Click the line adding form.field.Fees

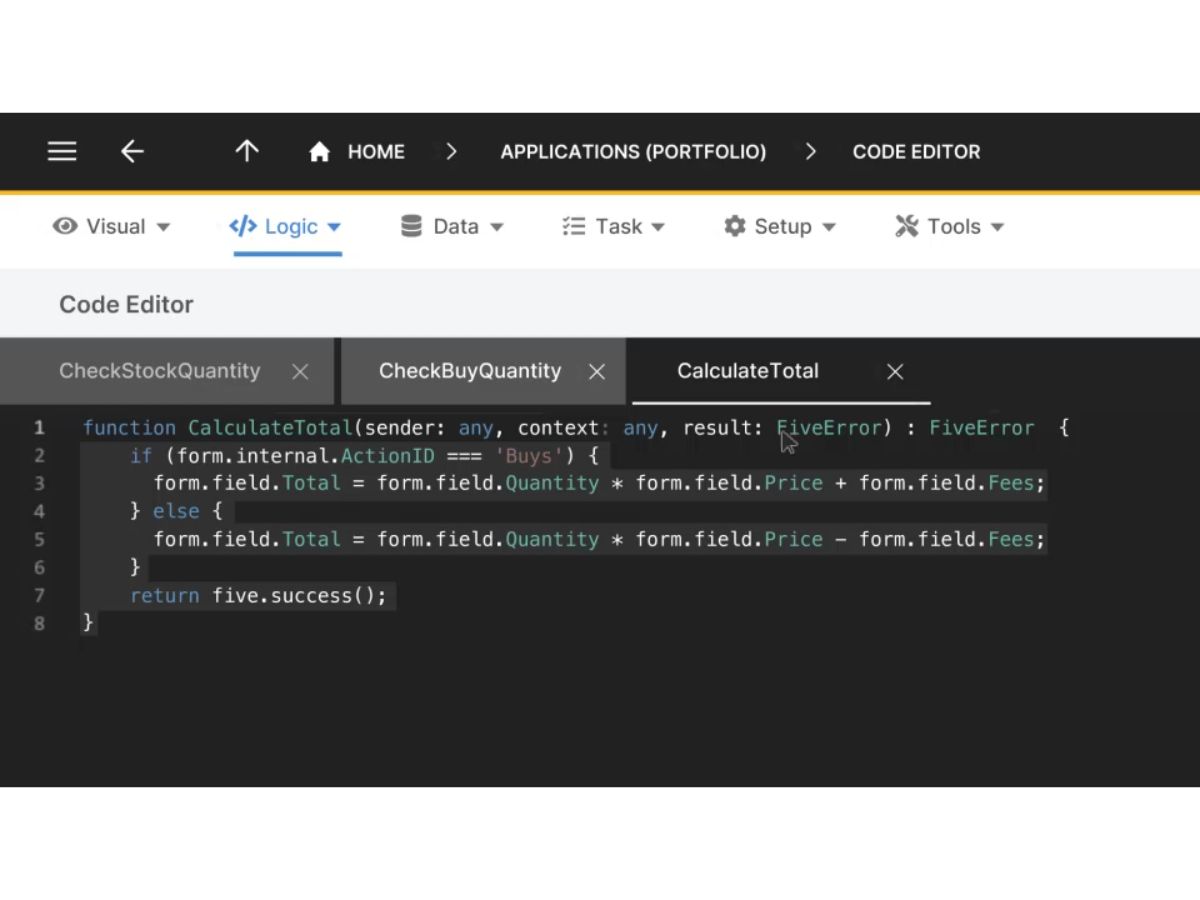(599, 484)
